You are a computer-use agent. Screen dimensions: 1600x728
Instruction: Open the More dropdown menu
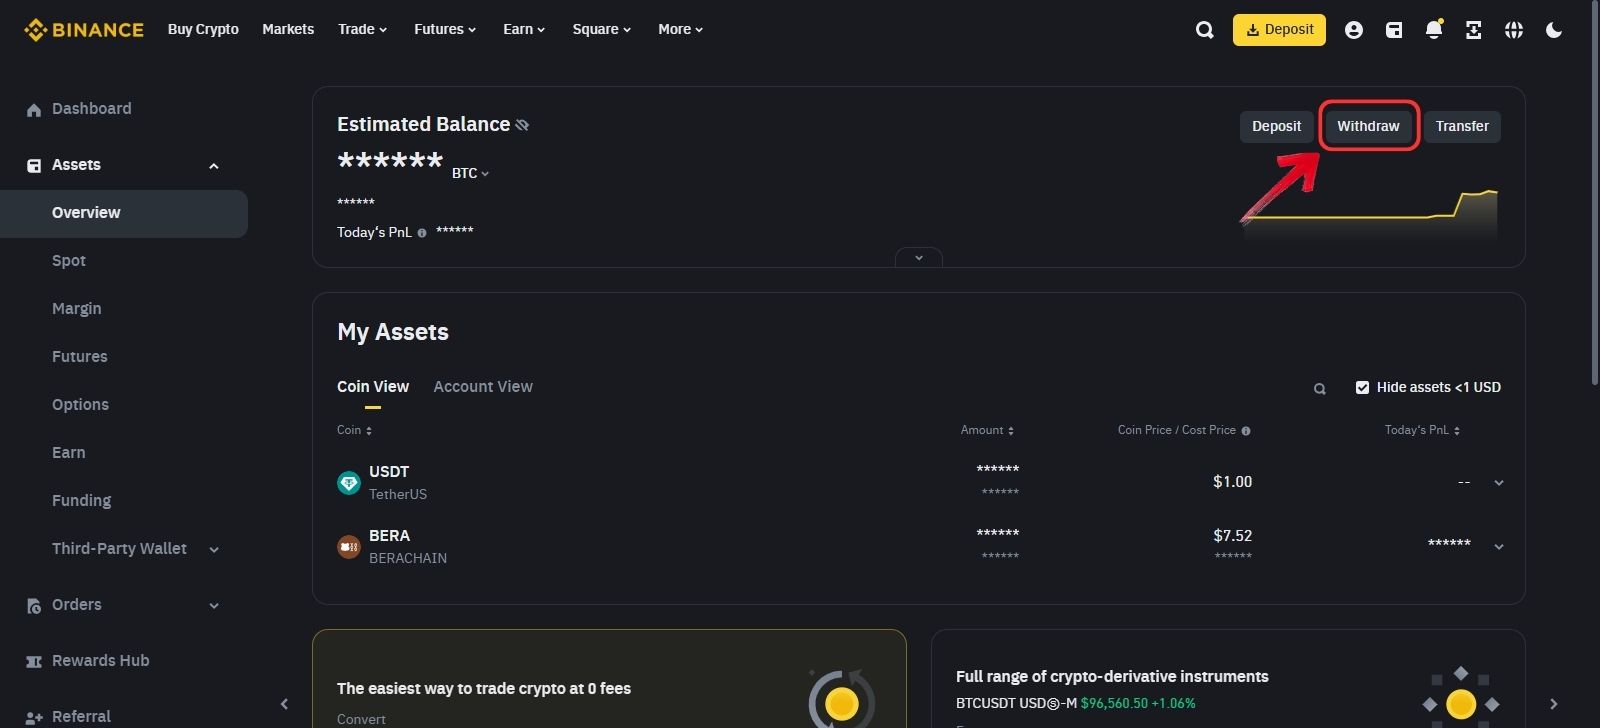tap(680, 29)
